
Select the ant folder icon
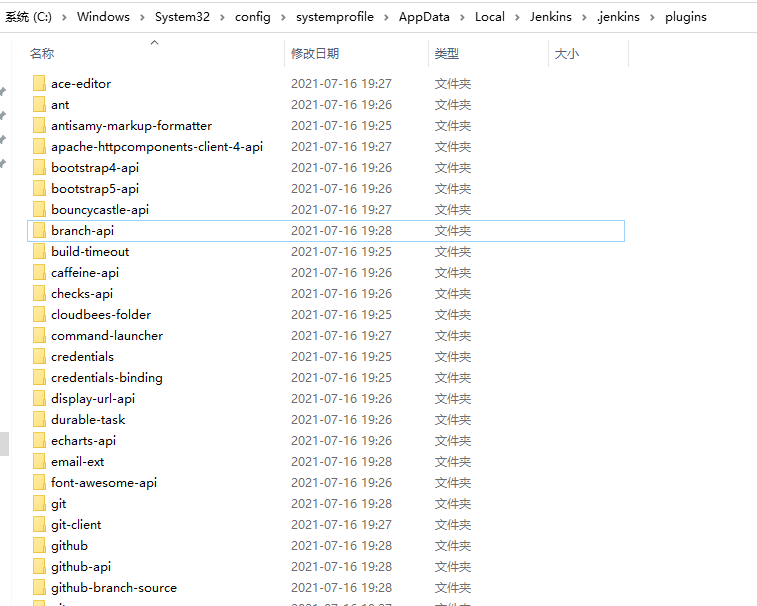click(x=40, y=104)
